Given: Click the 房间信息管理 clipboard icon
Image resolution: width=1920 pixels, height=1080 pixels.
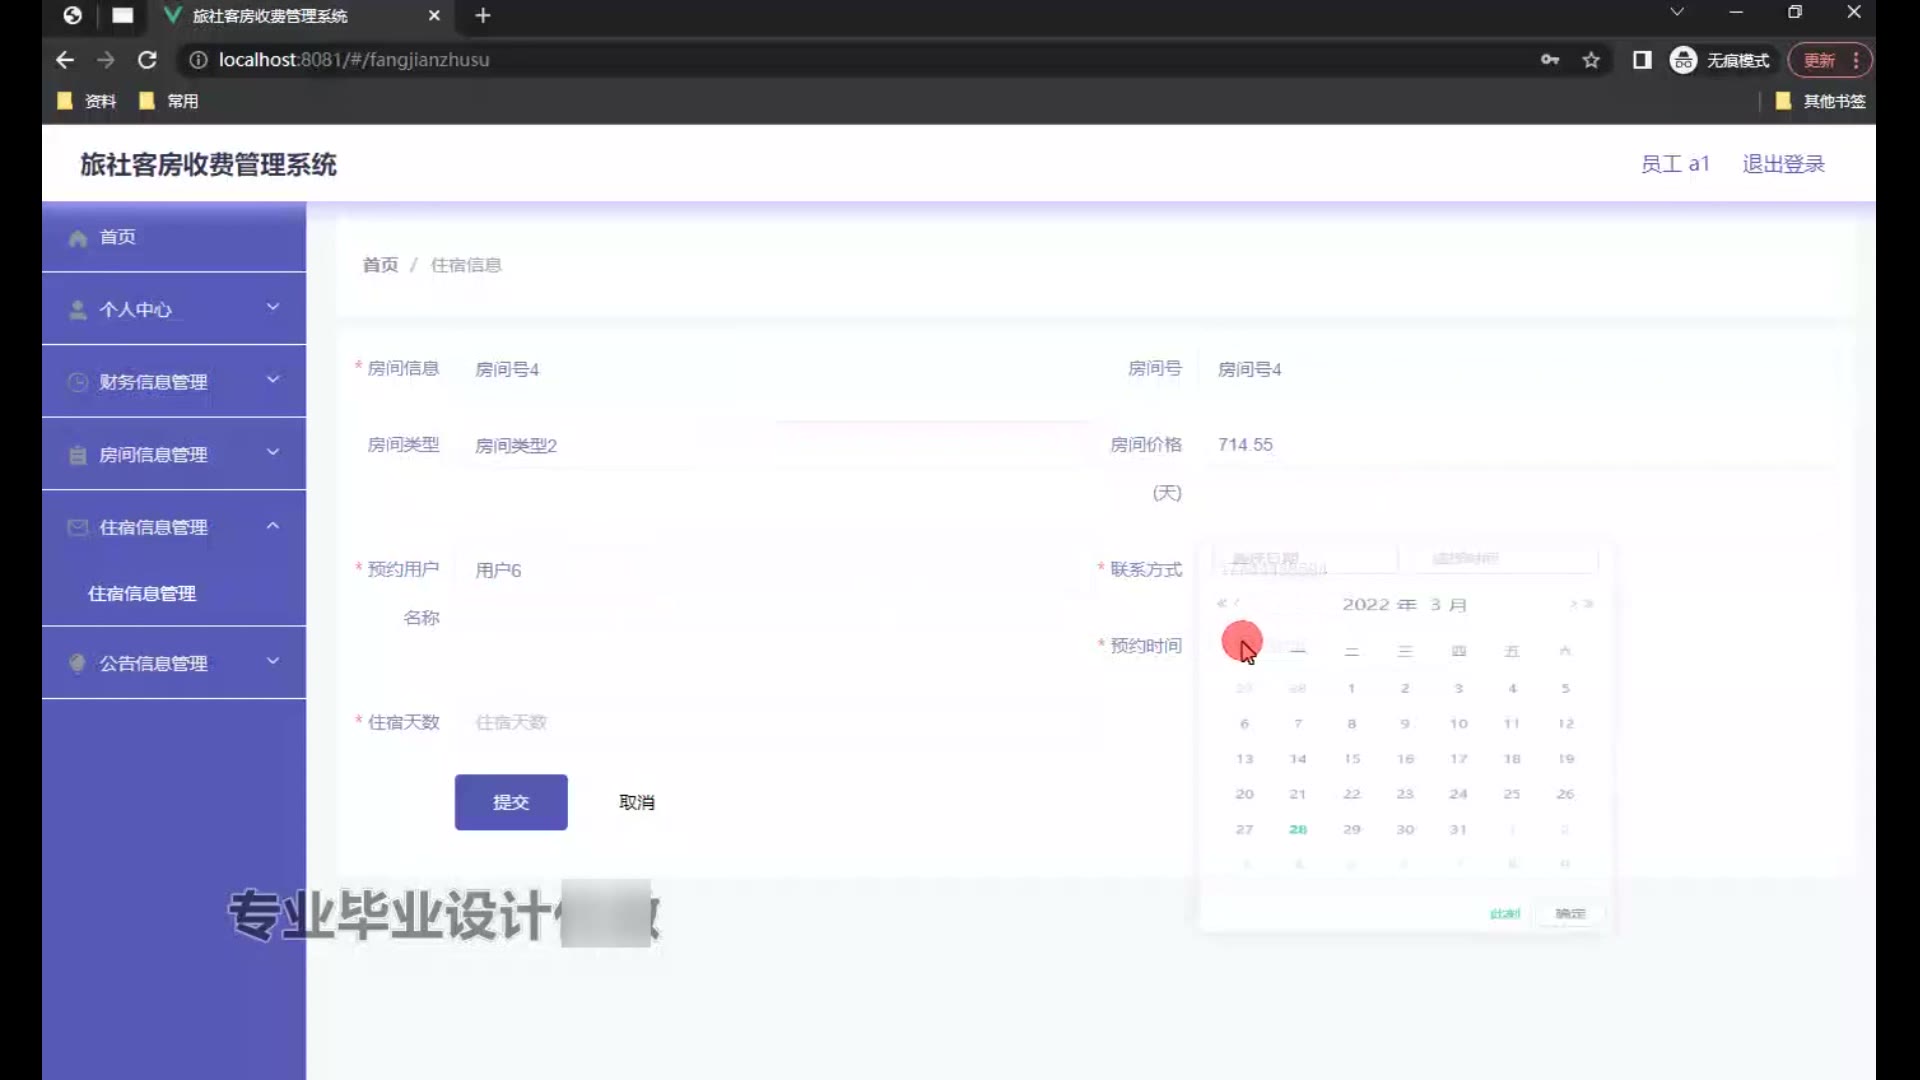Looking at the screenshot, I should click(78, 455).
